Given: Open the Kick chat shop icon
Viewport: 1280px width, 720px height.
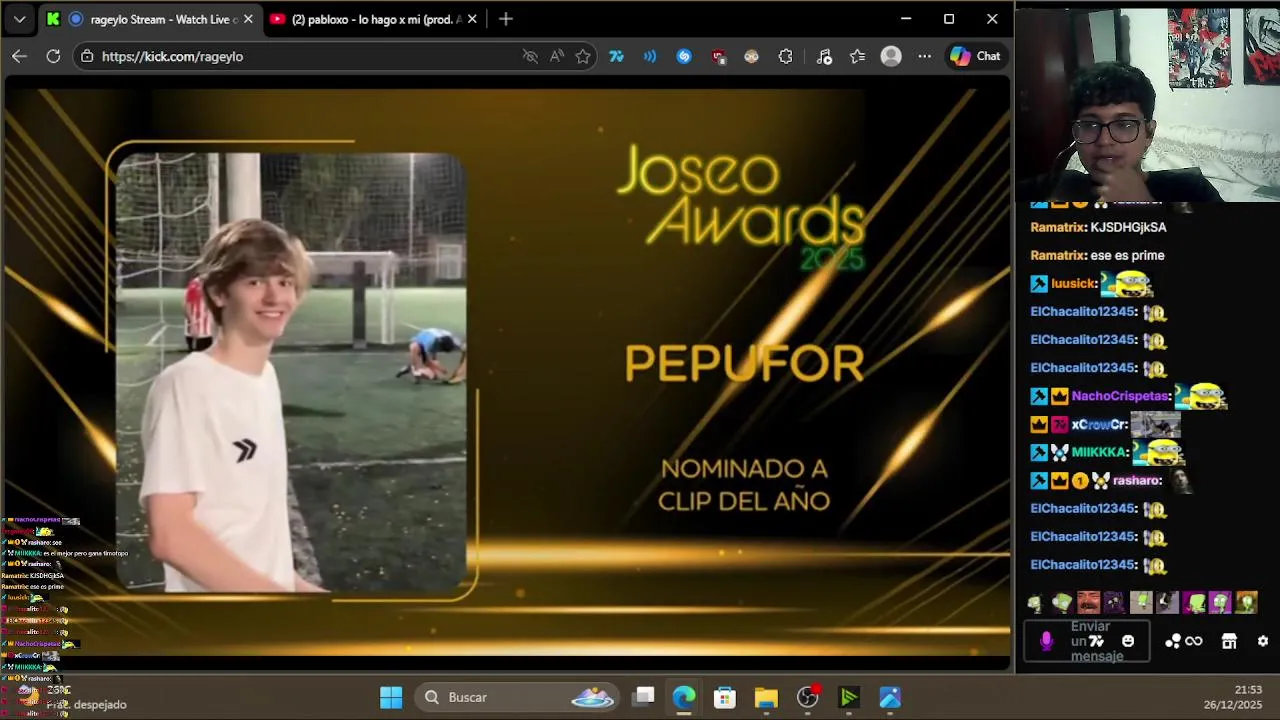Looking at the screenshot, I should (x=1229, y=641).
